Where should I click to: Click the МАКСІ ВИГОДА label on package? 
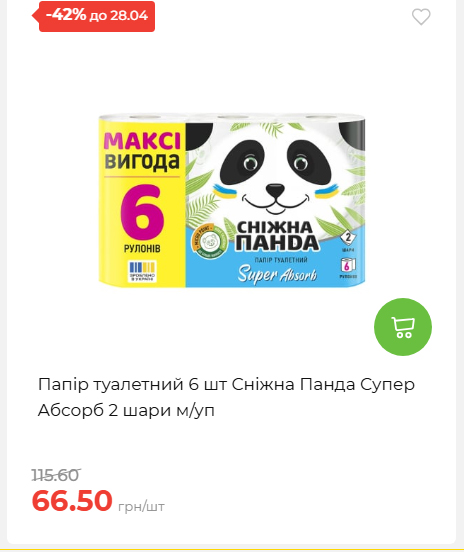tap(142, 151)
